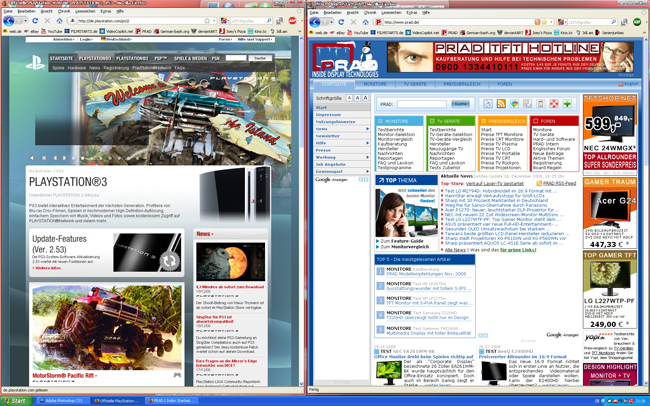
Task: Click green Adblock Plus icon in PRAD window
Action: (x=637, y=22)
